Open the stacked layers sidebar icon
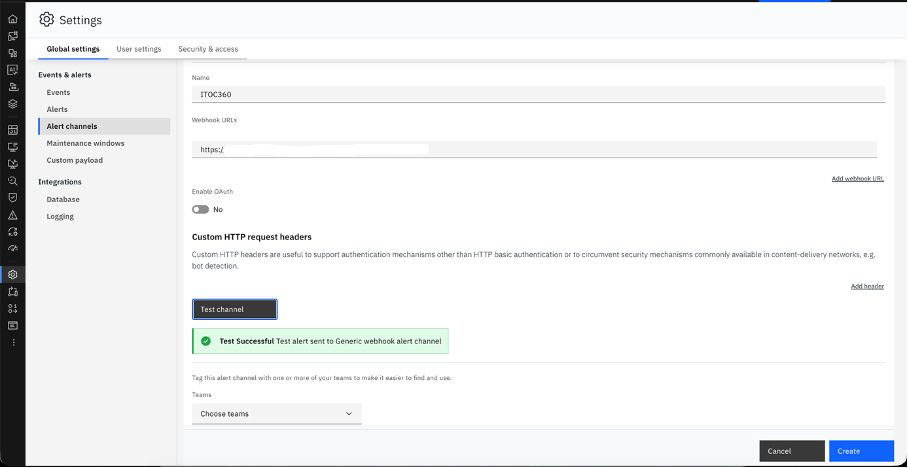908x468 pixels. [13, 103]
